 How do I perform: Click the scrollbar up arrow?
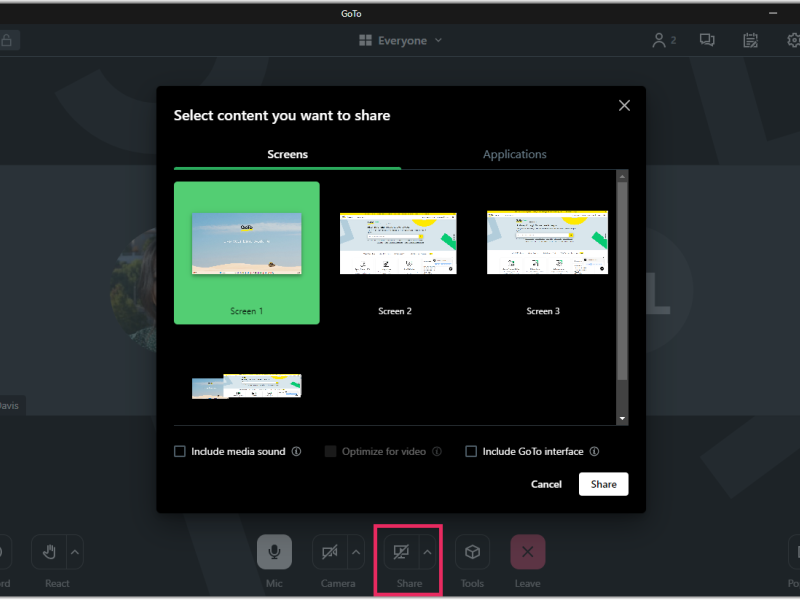622,177
